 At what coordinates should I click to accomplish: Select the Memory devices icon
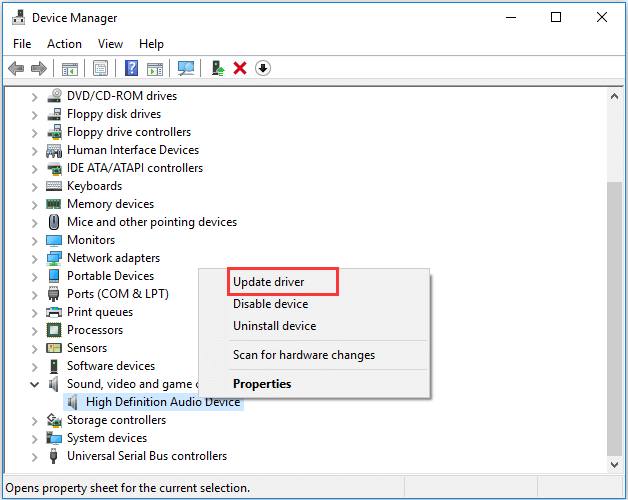pyautogui.click(x=54, y=204)
